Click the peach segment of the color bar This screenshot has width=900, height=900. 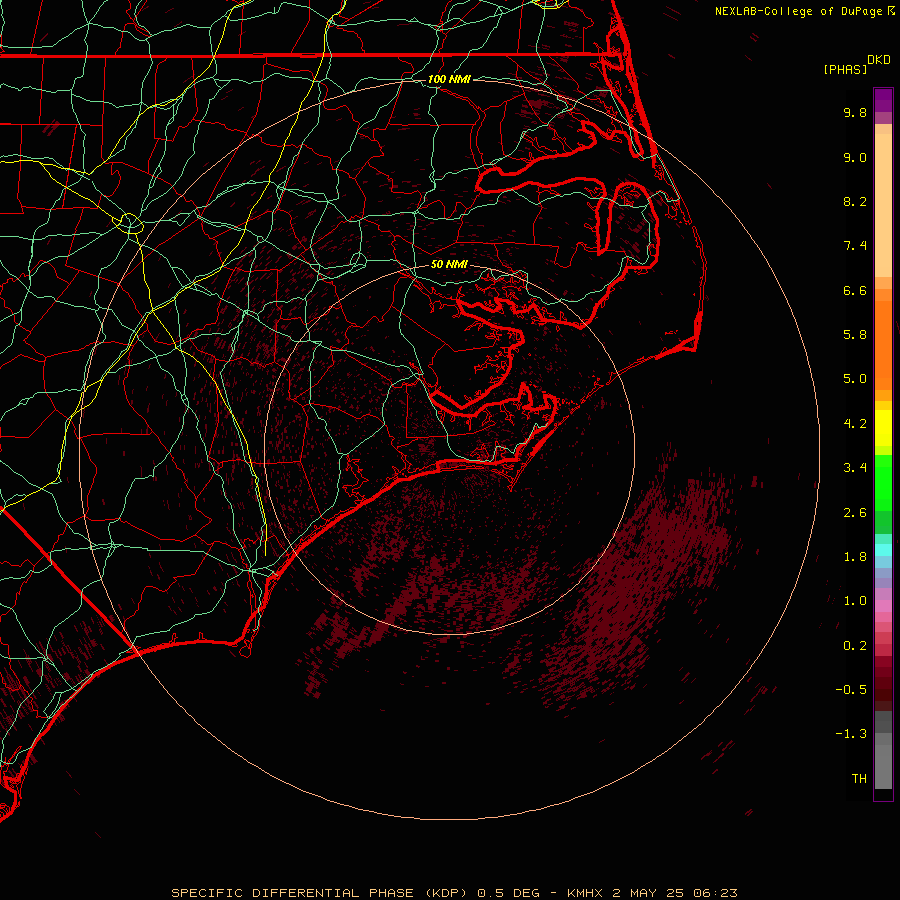point(883,201)
